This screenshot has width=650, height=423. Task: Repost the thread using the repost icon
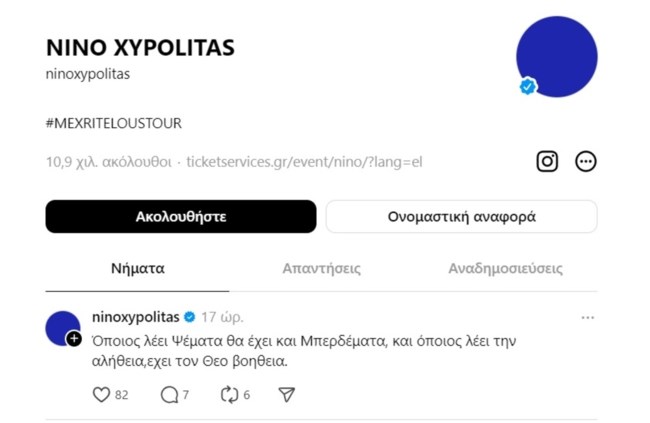[229, 395]
